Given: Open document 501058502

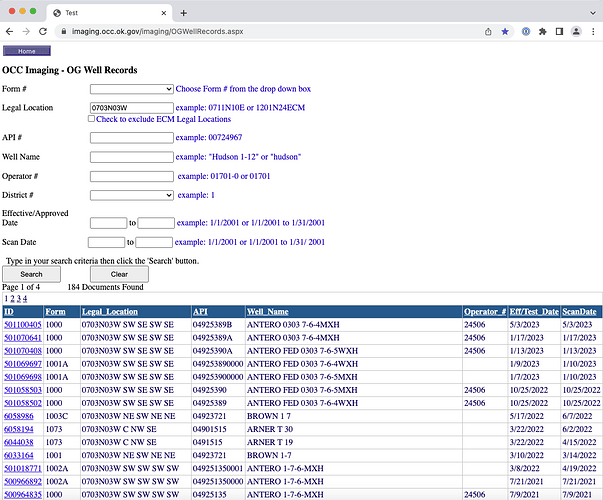Looking at the screenshot, I should click(x=23, y=403).
